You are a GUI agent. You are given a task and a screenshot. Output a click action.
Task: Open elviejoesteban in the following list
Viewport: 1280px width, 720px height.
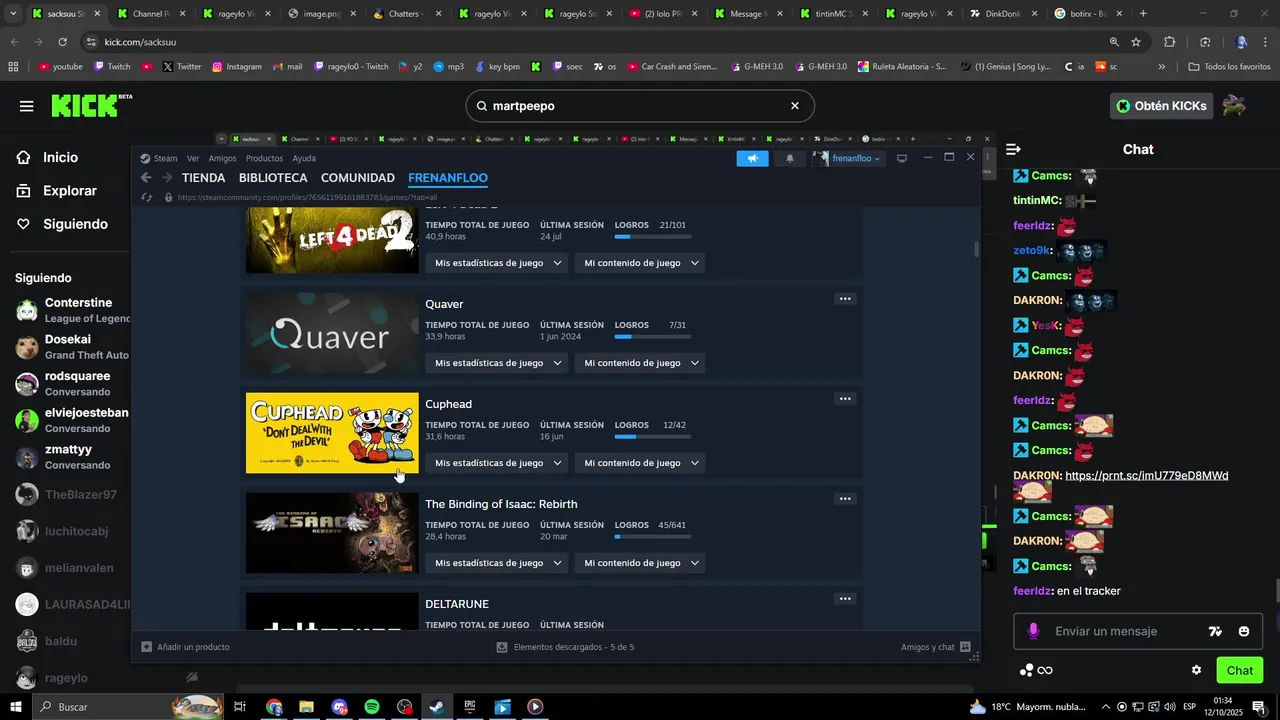[70, 420]
